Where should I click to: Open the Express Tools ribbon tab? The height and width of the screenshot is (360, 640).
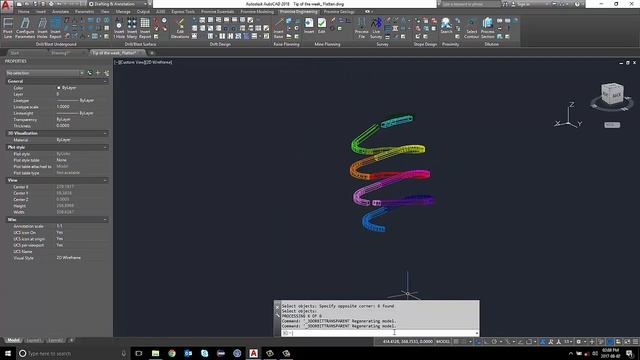point(183,12)
